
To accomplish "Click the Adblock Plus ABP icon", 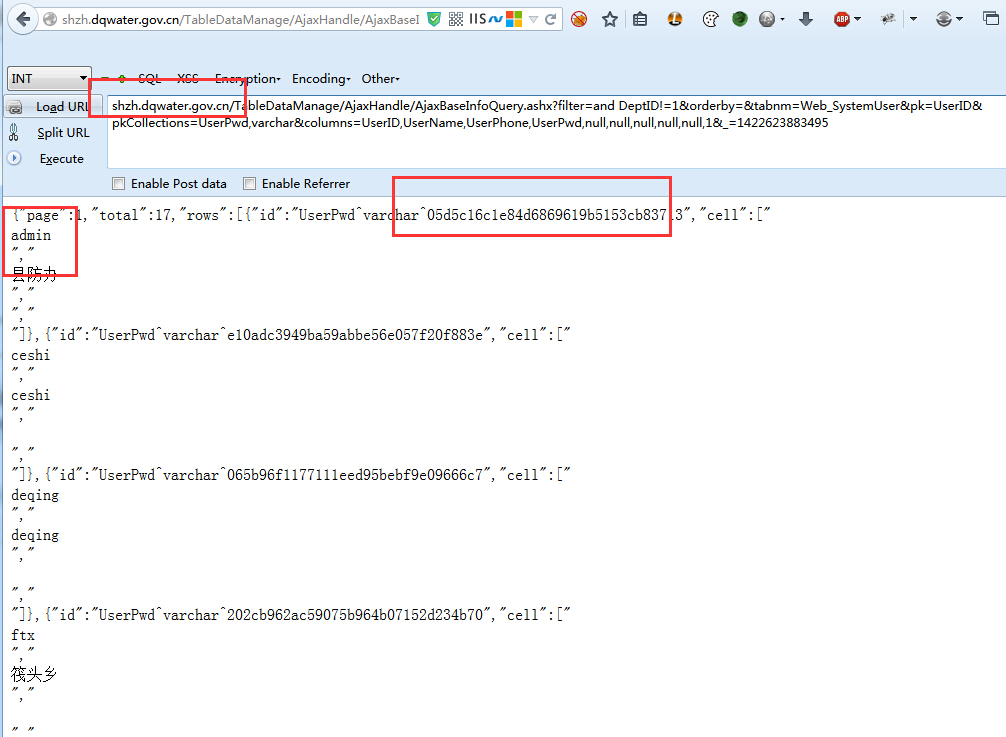I will [842, 19].
